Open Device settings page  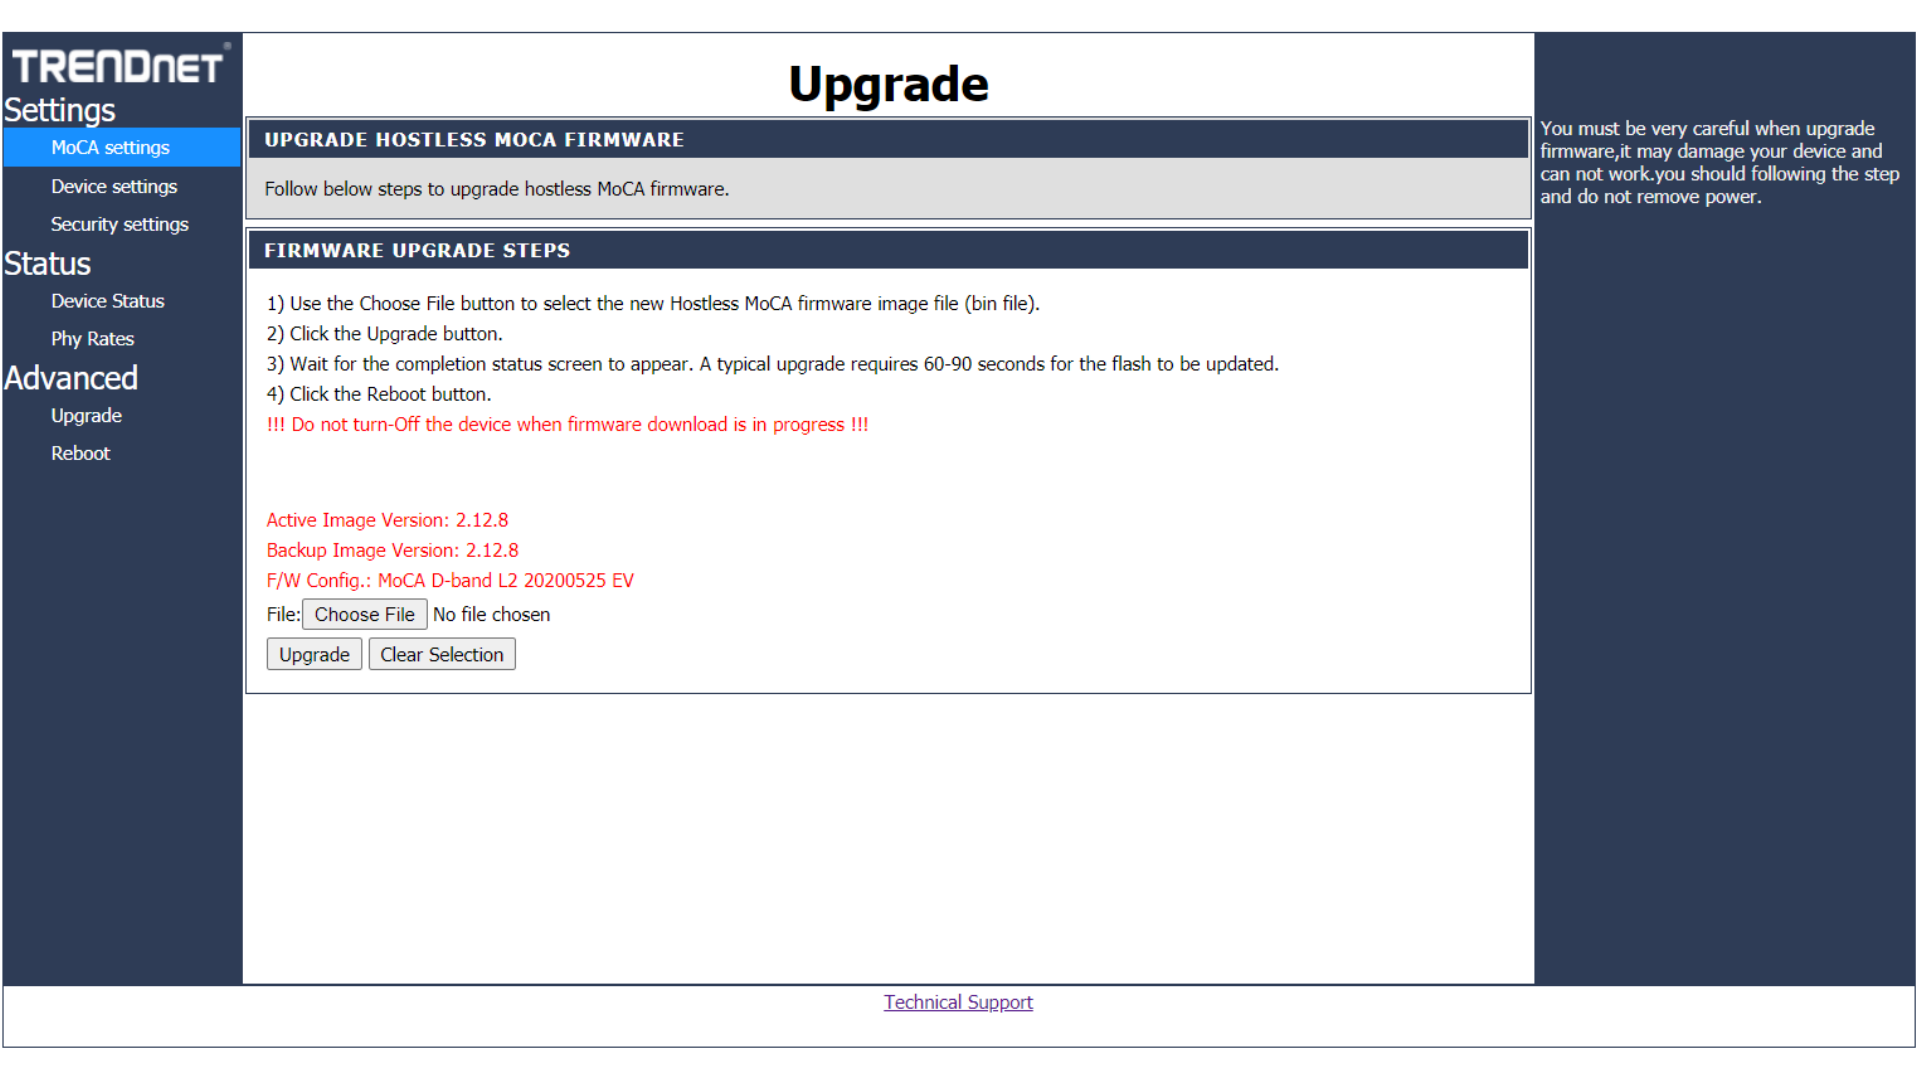[x=114, y=187]
